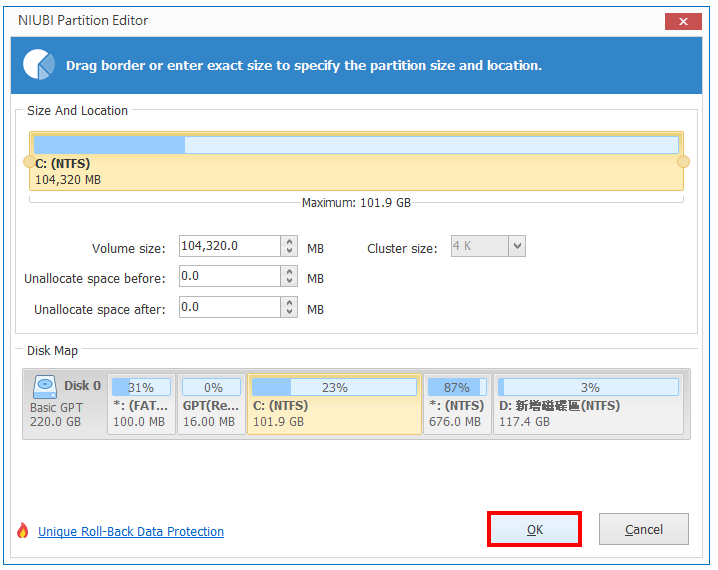The width and height of the screenshot is (718, 570).
Task: Click the 'Maximum: 101.9 GB' label
Action: click(x=356, y=203)
